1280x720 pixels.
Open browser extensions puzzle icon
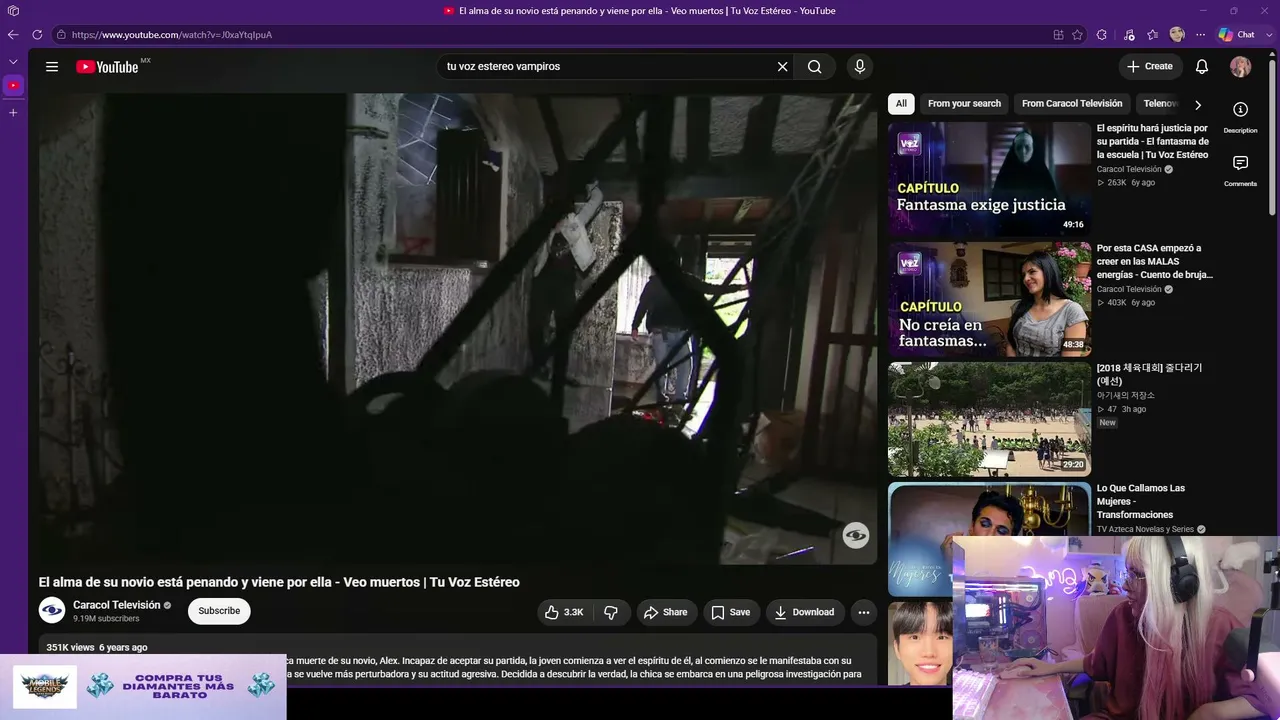pyautogui.click(x=1102, y=35)
